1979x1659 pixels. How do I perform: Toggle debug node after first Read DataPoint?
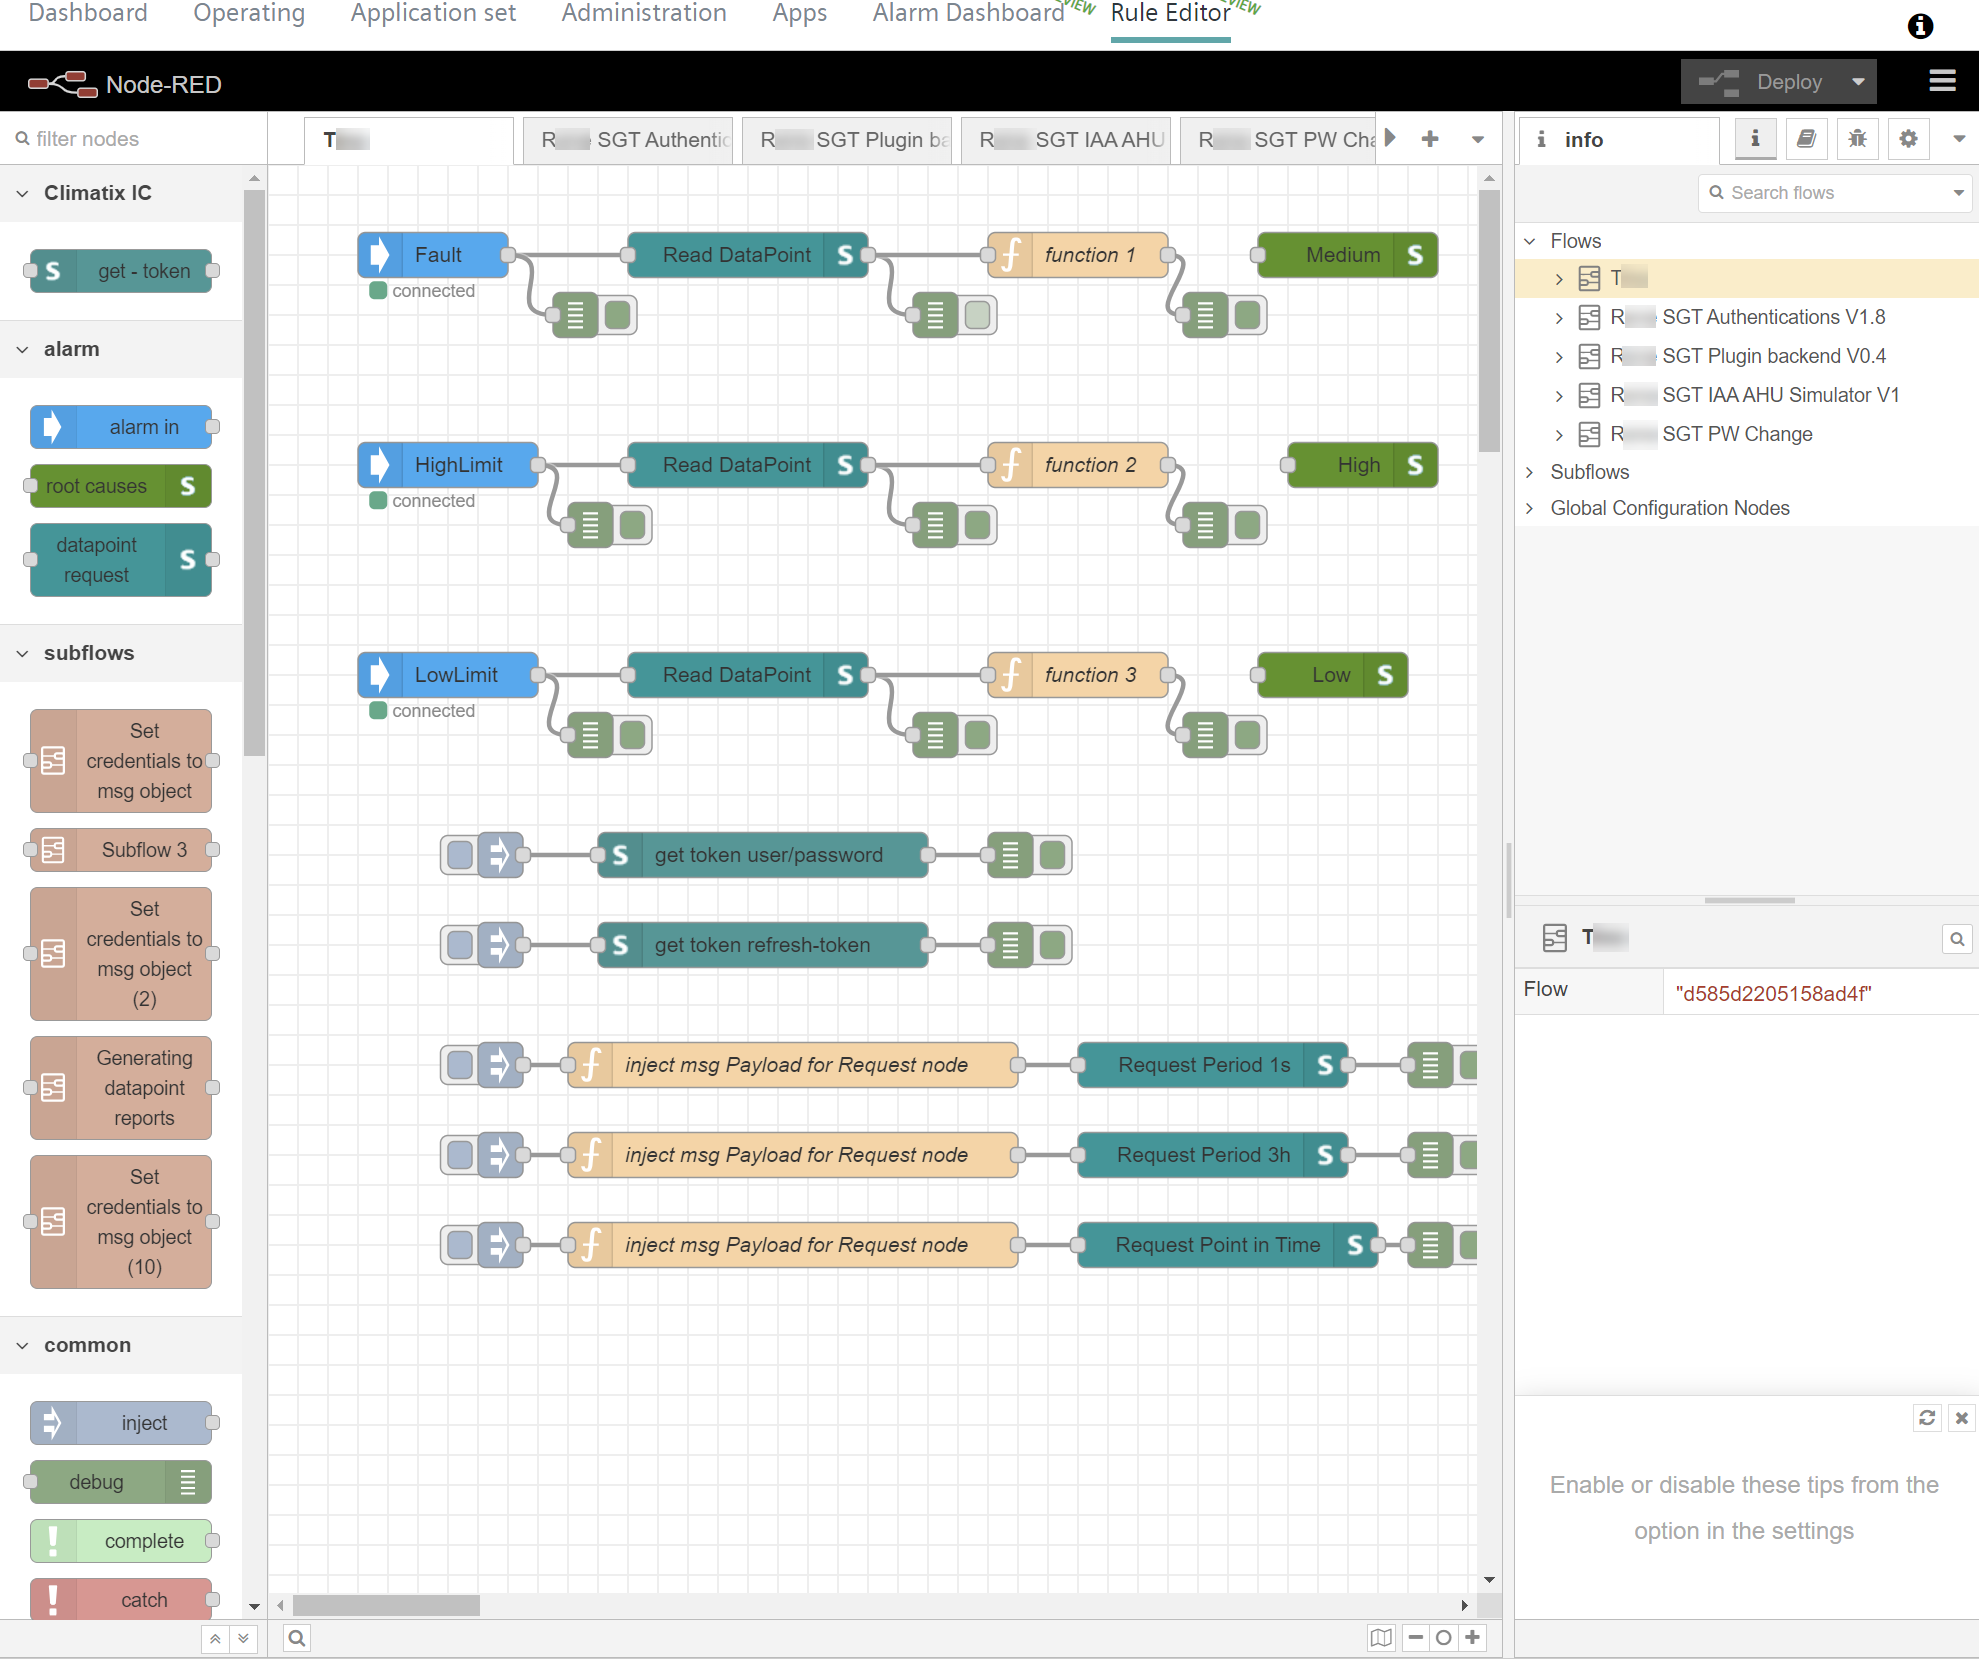coord(978,315)
